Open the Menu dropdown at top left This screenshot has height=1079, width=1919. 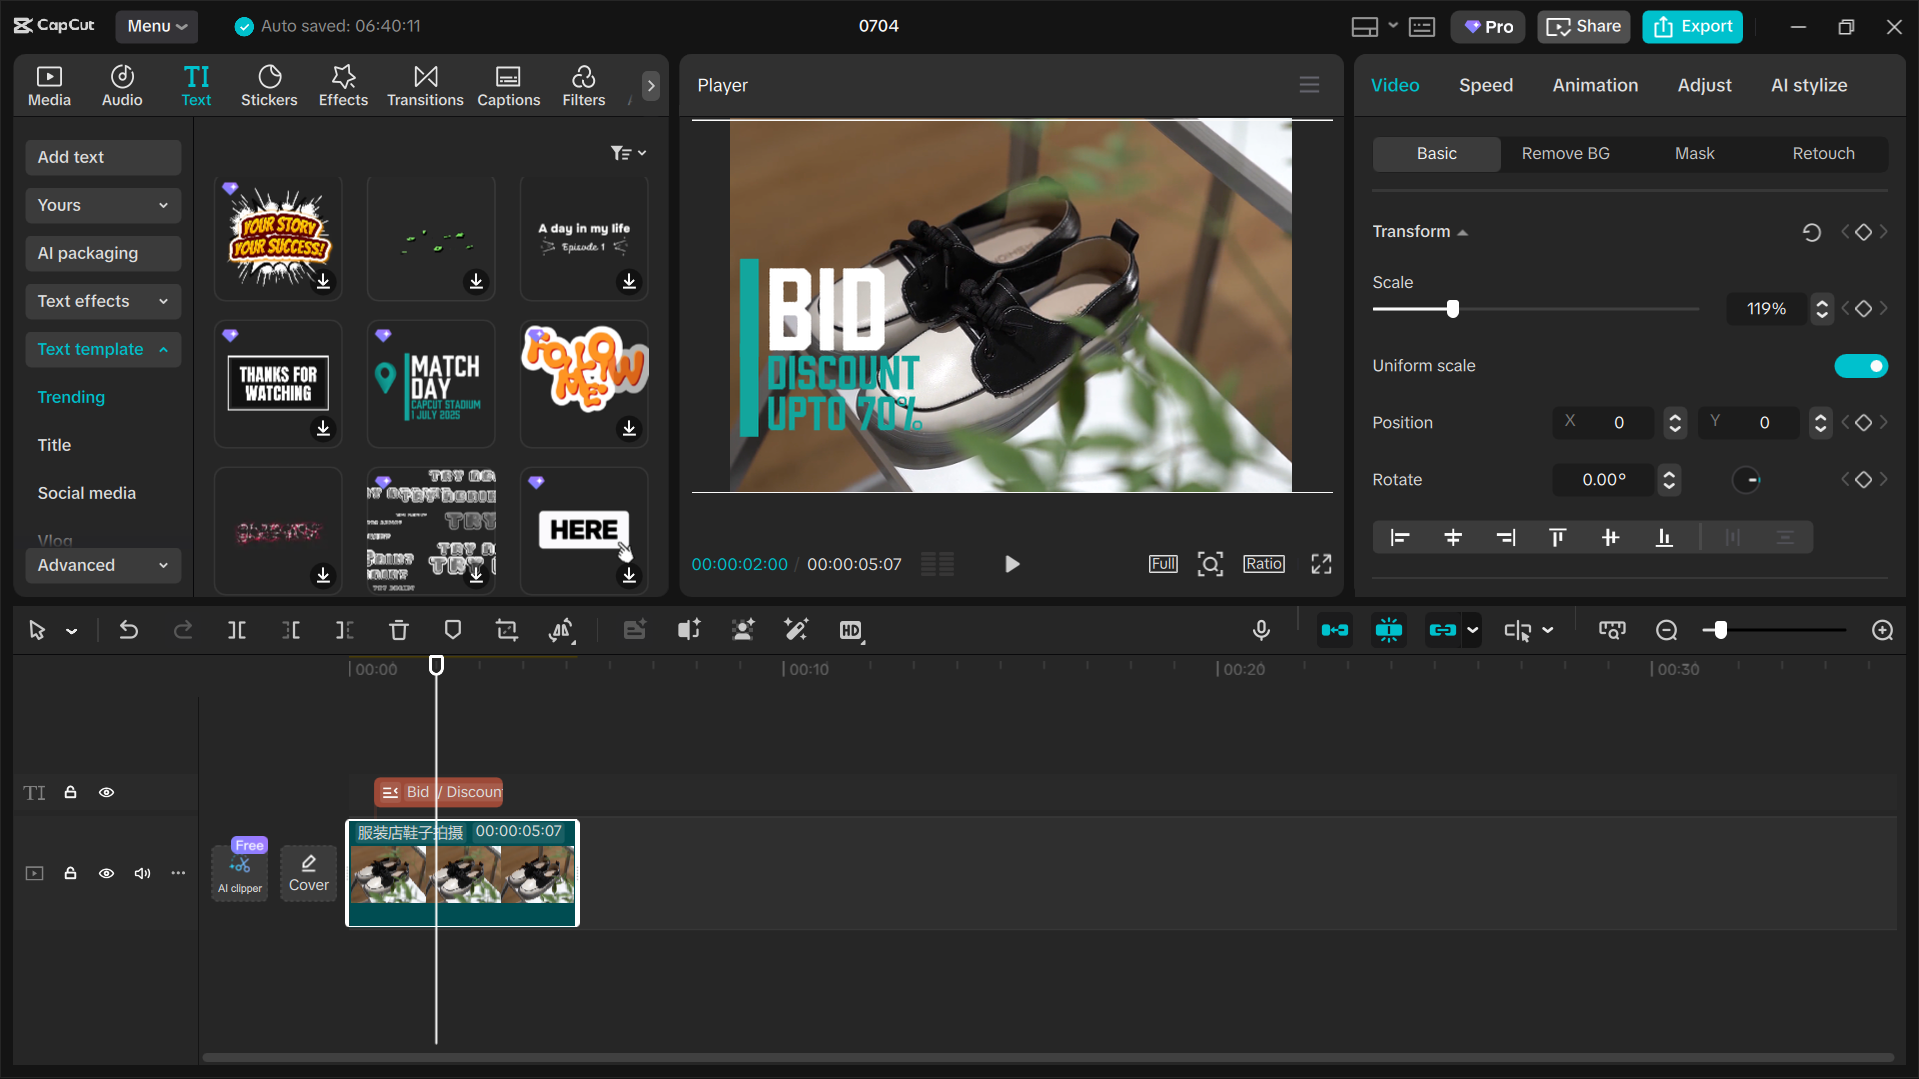pyautogui.click(x=156, y=26)
